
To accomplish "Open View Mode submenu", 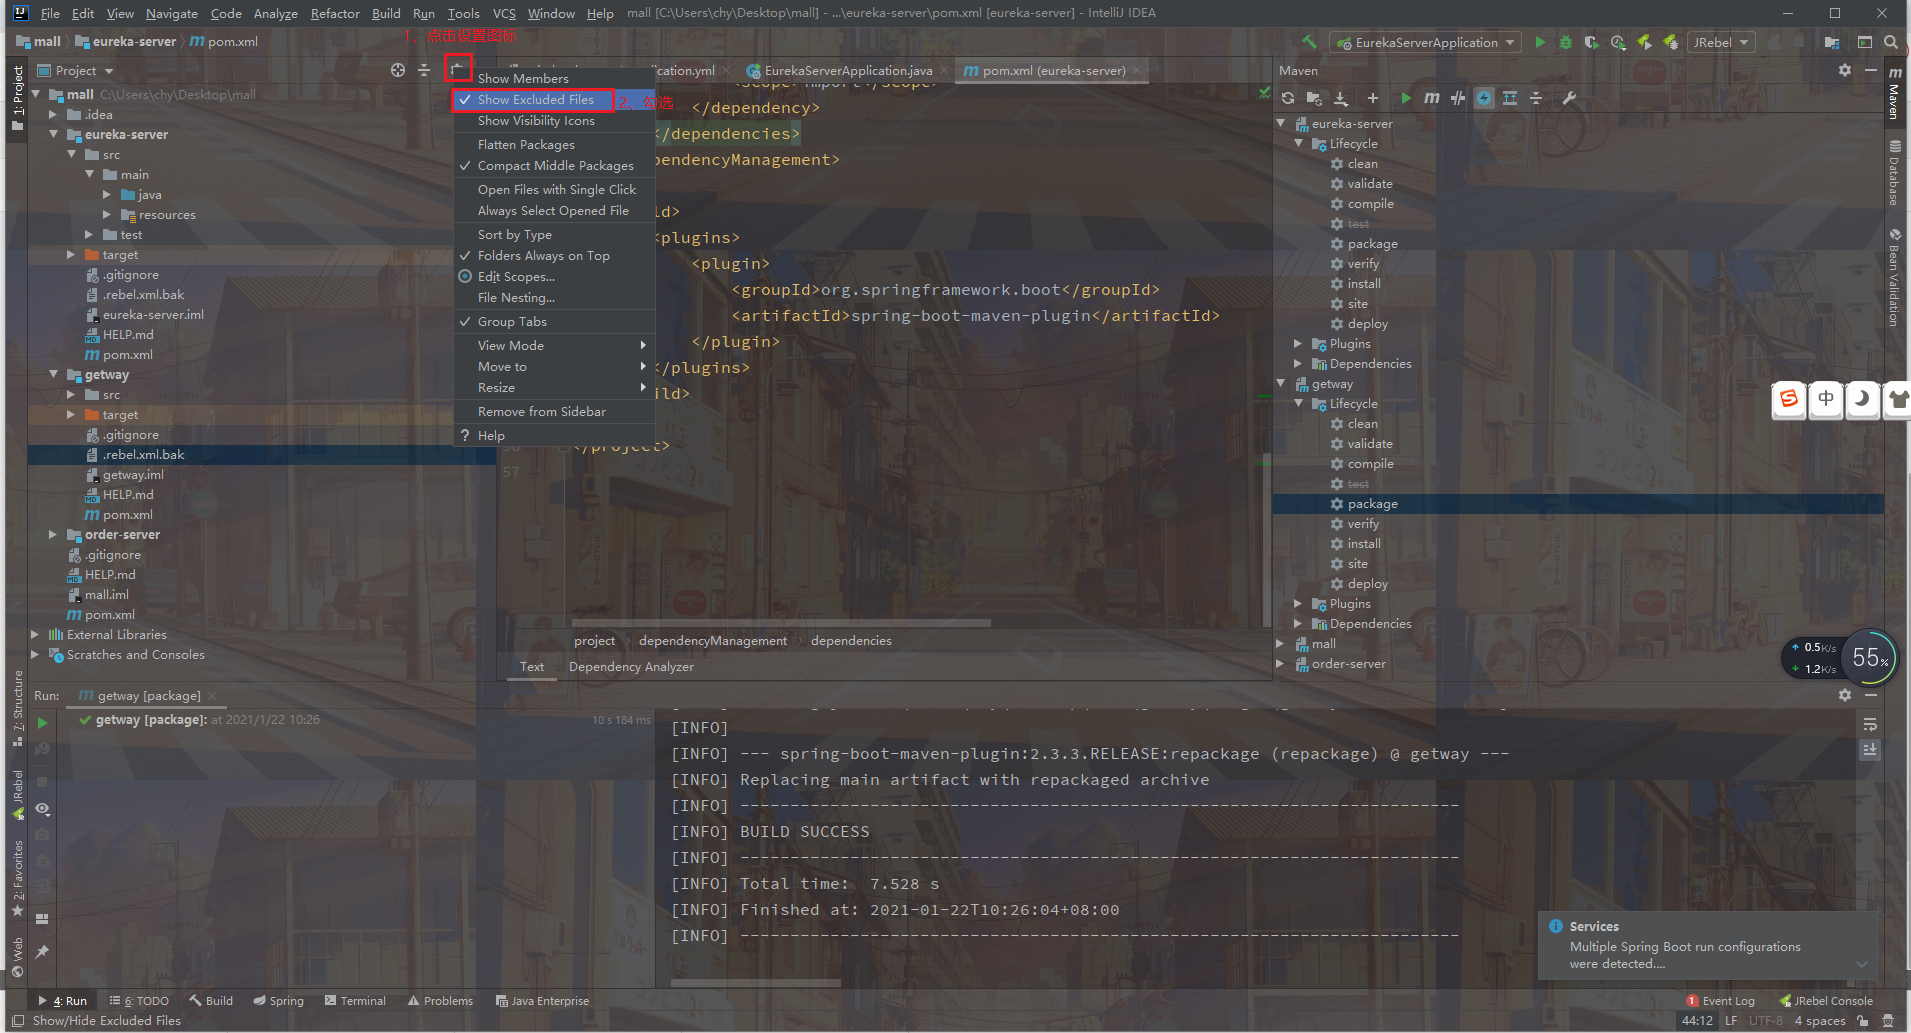I will (554, 346).
